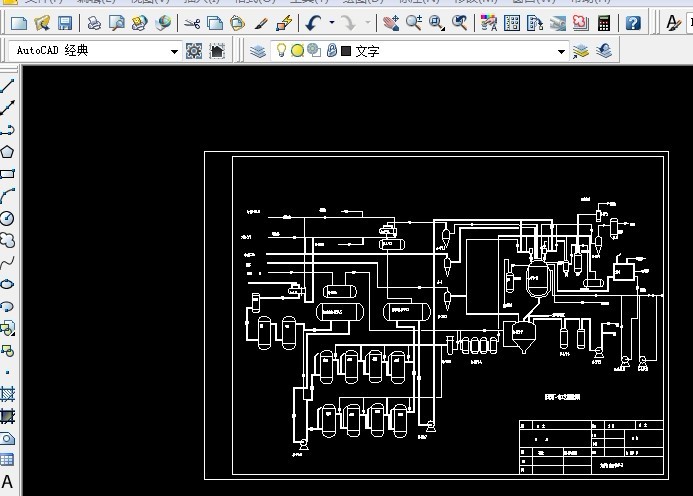Open the QuickCalc calculator
Screen dimensions: 693x496
(x=605, y=22)
